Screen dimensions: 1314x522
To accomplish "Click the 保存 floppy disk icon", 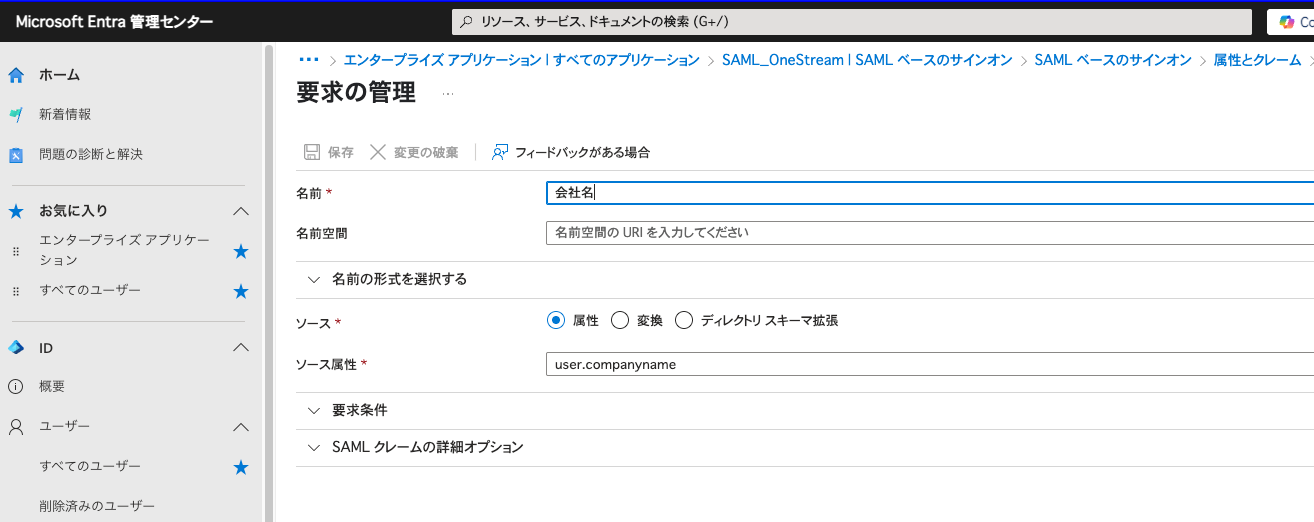I will click(x=312, y=152).
